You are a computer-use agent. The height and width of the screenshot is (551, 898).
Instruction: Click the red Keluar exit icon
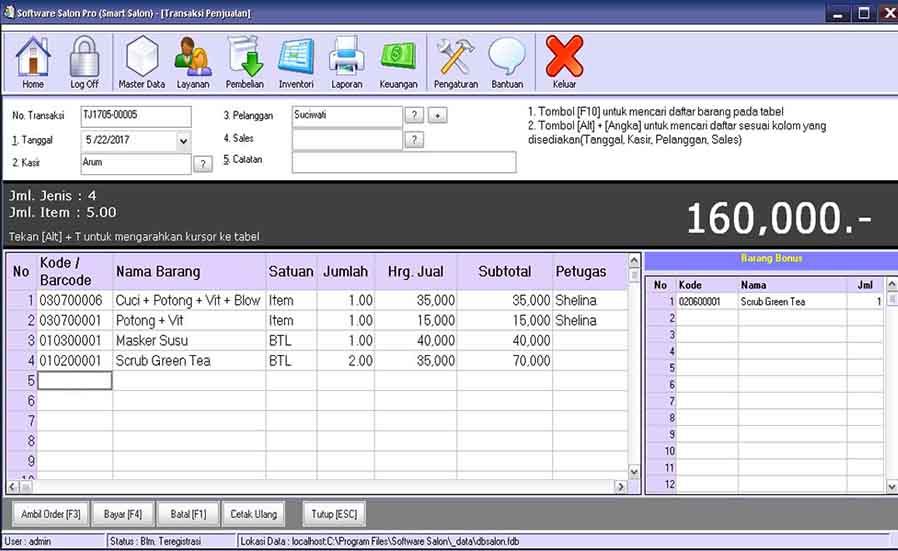(x=564, y=62)
